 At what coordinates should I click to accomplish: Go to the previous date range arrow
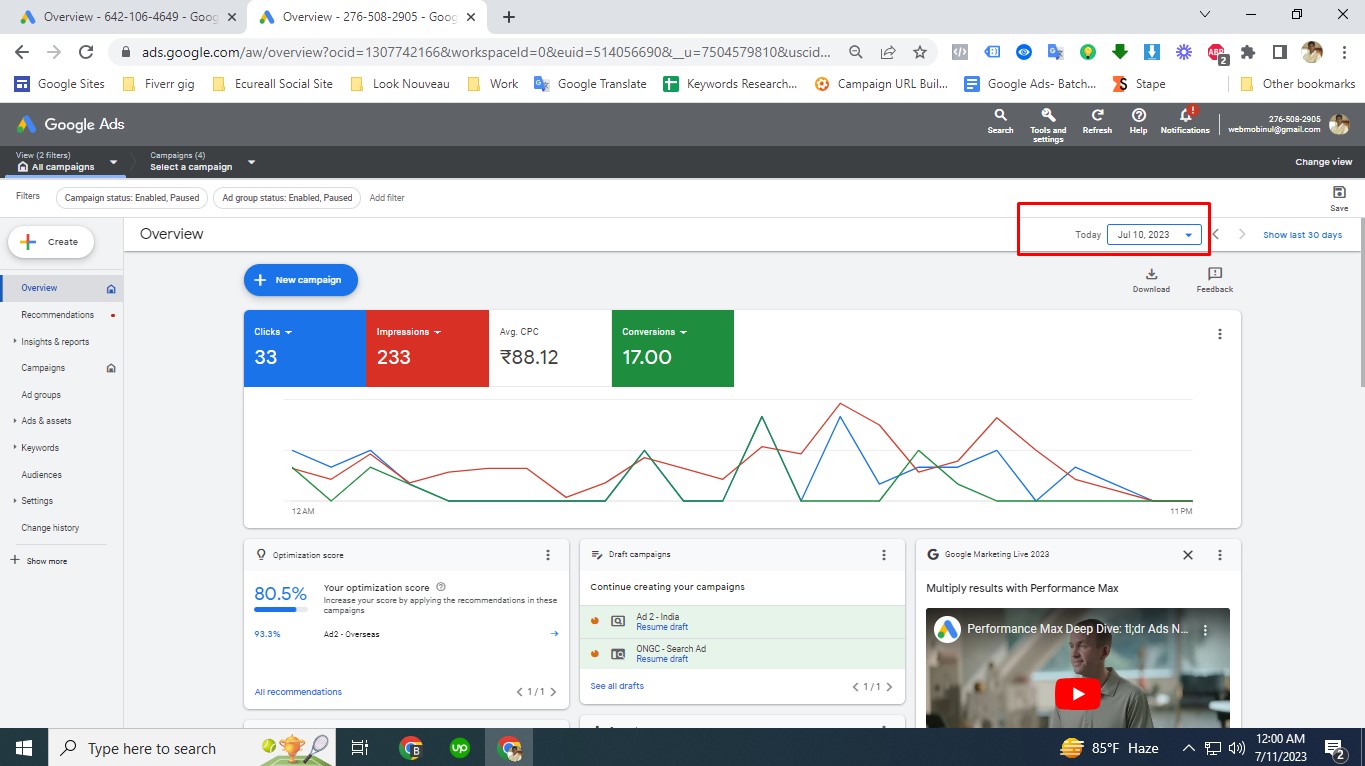[1216, 235]
